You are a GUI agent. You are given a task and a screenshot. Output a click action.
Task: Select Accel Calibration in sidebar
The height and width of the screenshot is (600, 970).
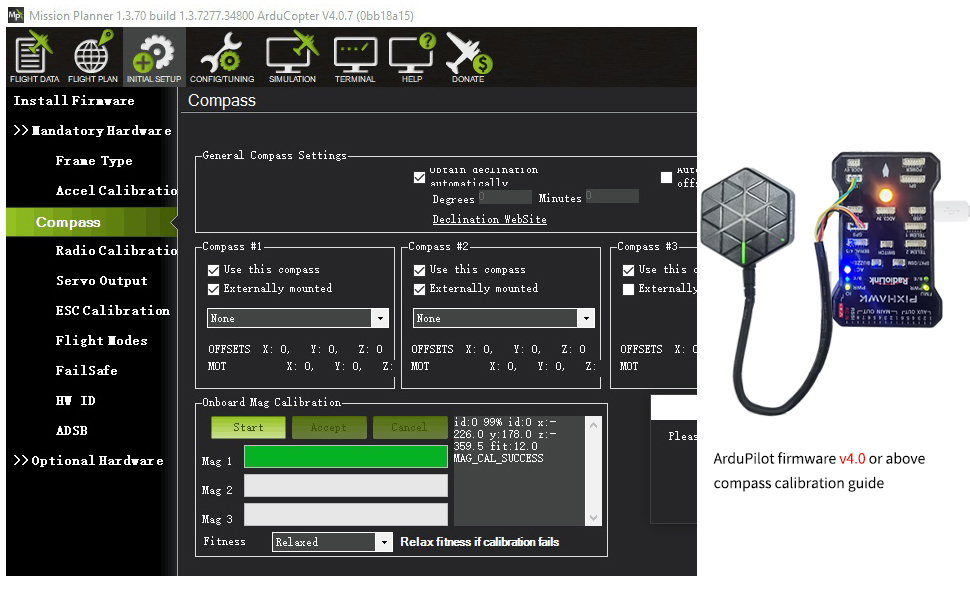[116, 191]
